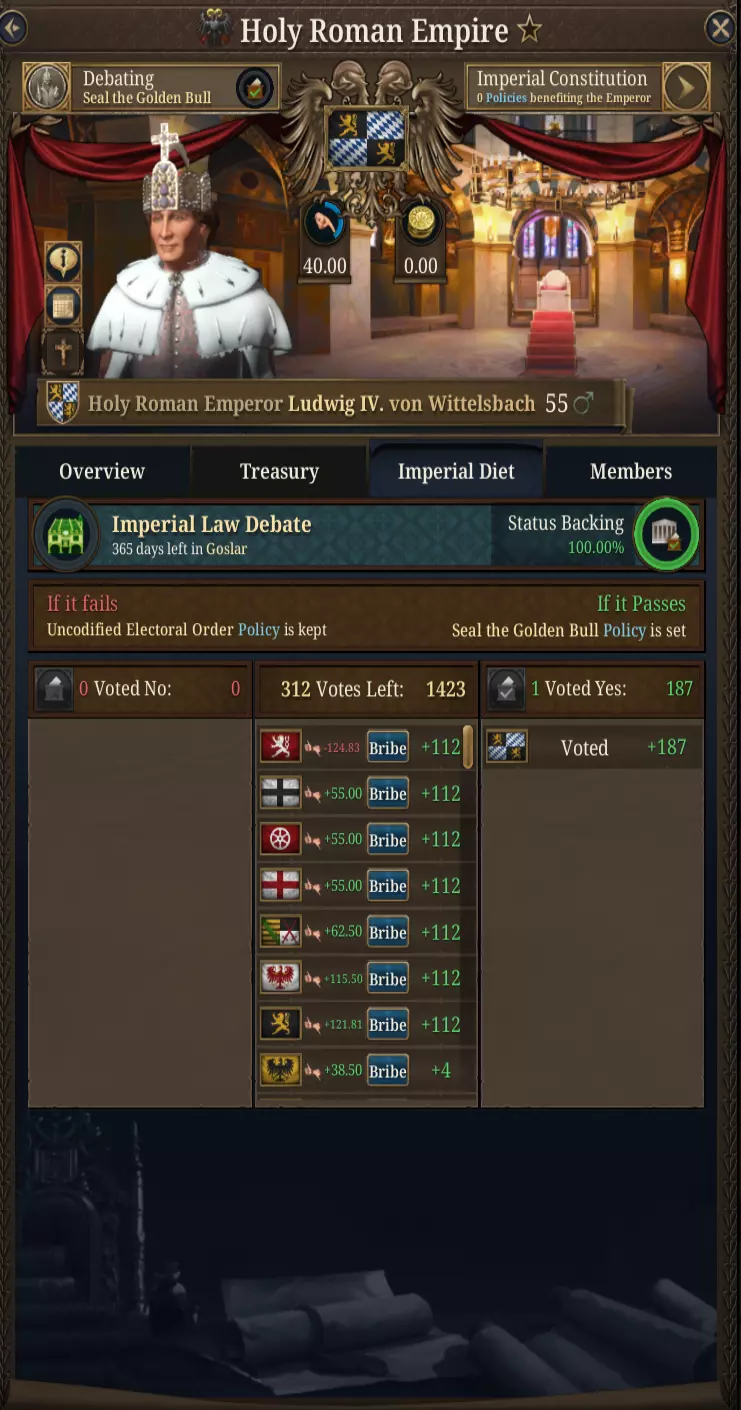
Task: Click the Seal the Golden Bull policy icon
Action: coord(255,88)
